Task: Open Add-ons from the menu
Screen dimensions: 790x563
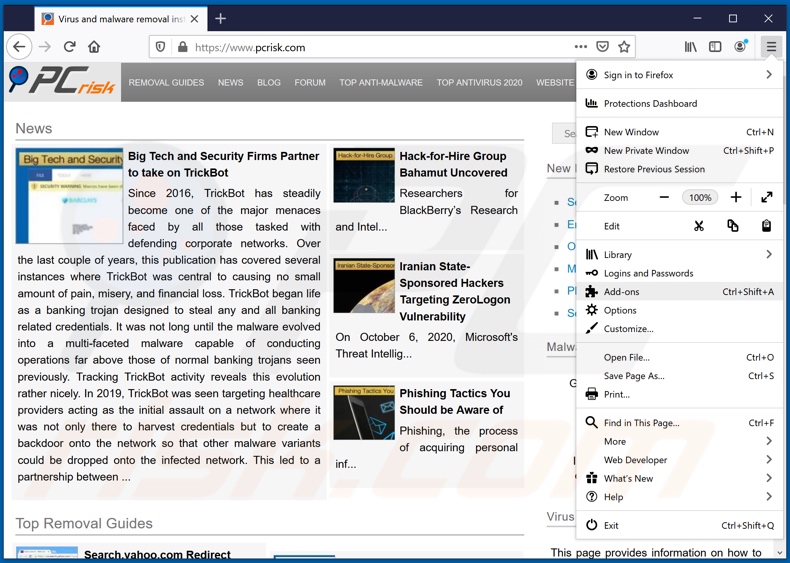Action: click(x=679, y=291)
